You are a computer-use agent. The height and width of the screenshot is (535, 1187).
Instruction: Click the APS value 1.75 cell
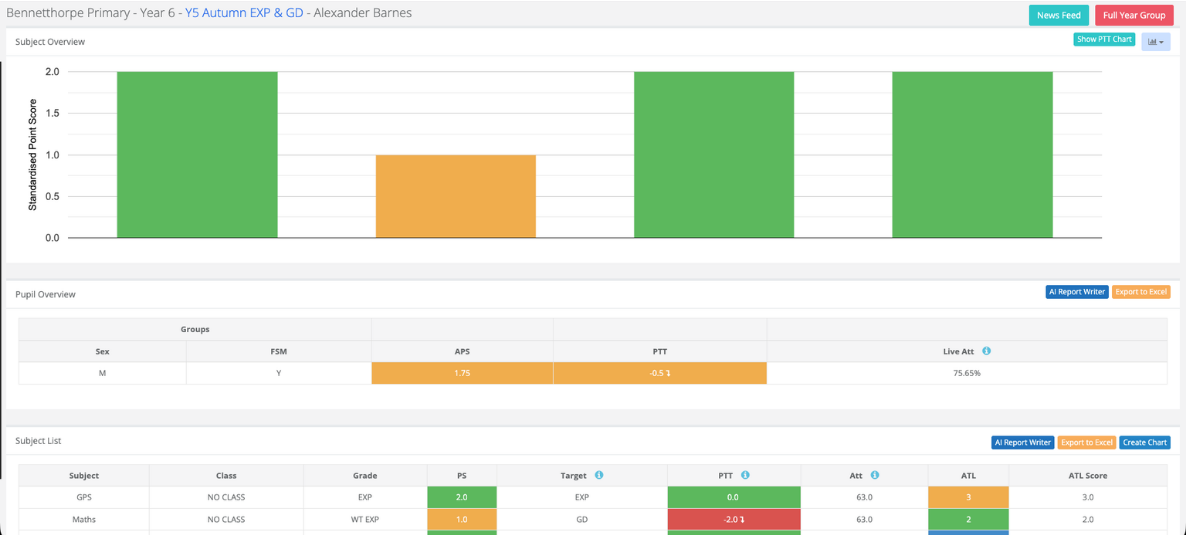[x=463, y=373]
